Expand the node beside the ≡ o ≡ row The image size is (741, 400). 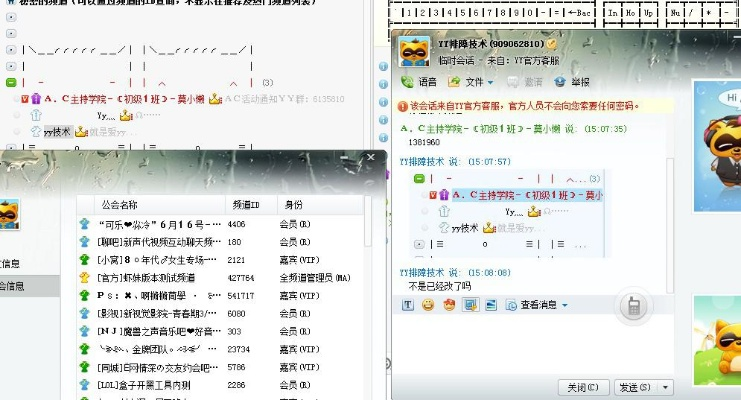[11, 148]
